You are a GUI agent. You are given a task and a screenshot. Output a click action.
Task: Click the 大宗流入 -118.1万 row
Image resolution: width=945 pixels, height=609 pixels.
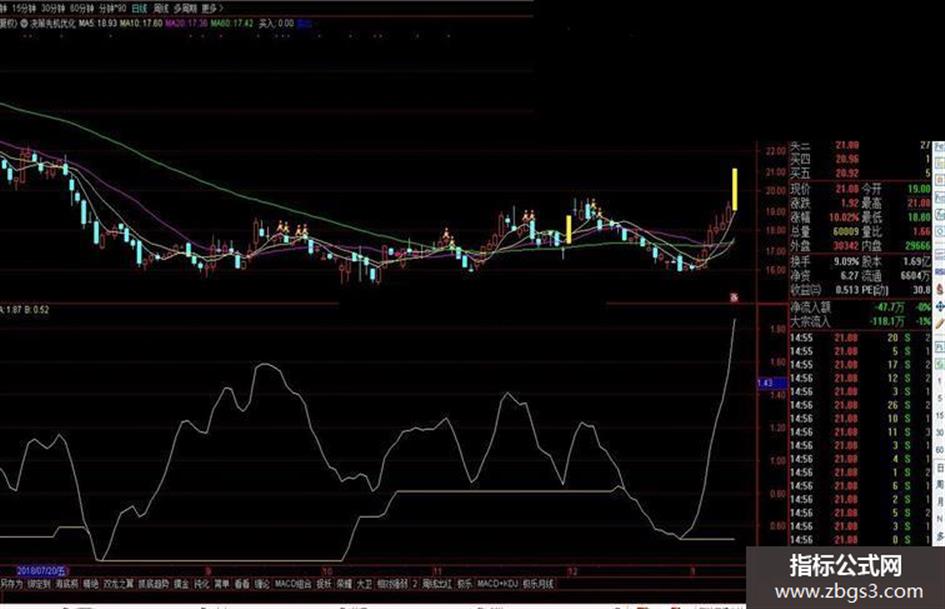click(x=861, y=322)
